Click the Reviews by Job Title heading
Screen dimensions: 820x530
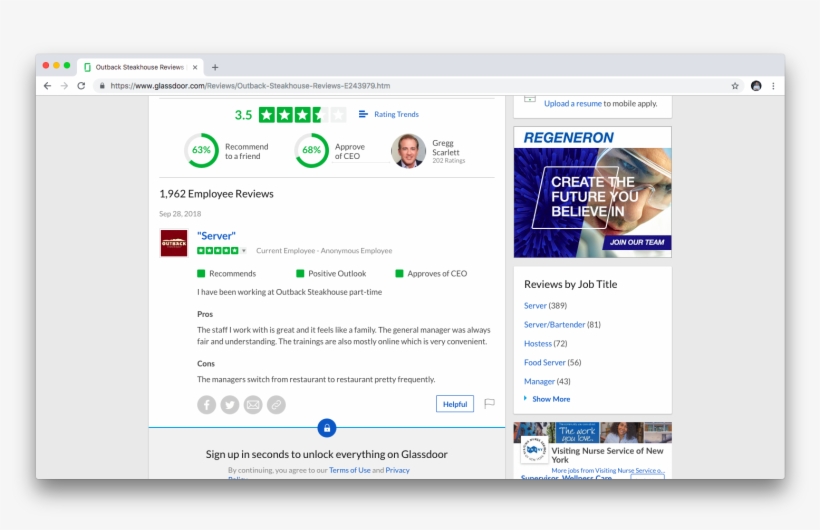[571, 284]
